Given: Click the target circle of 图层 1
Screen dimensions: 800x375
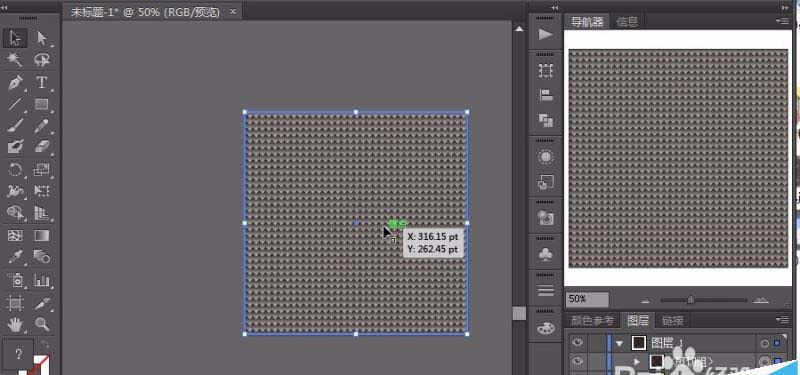Looking at the screenshot, I should click(x=764, y=343).
